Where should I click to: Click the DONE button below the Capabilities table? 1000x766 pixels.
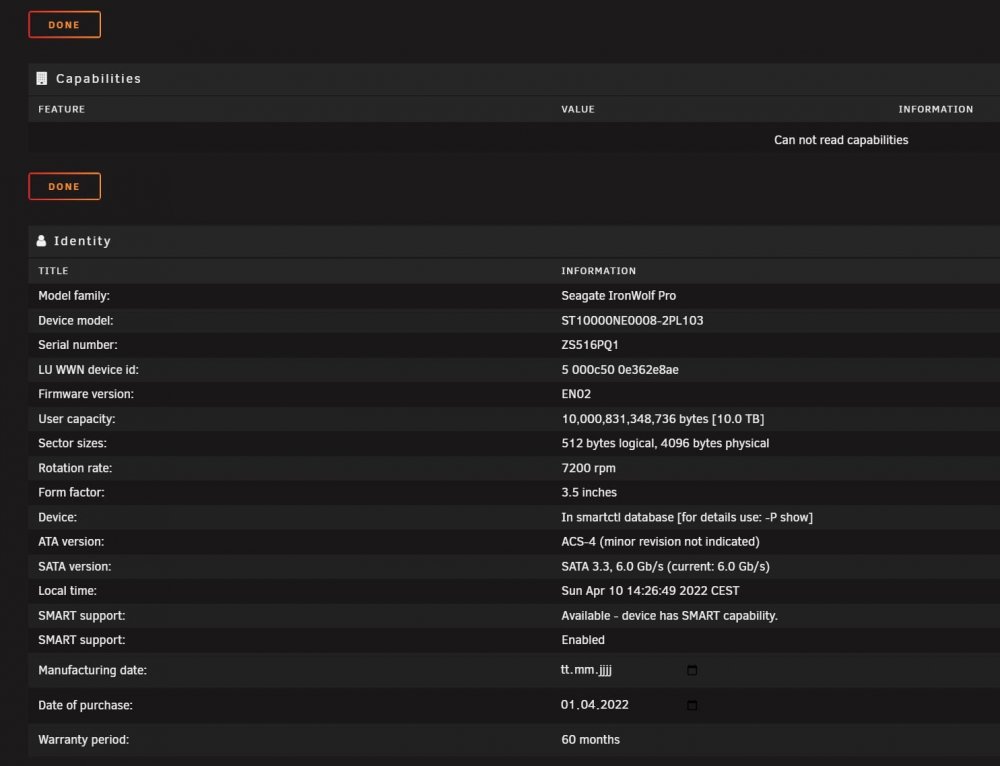click(x=64, y=186)
